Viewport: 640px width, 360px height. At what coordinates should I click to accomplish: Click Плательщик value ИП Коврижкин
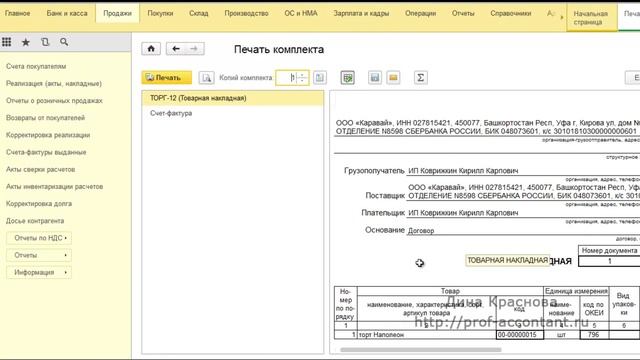coord(463,213)
